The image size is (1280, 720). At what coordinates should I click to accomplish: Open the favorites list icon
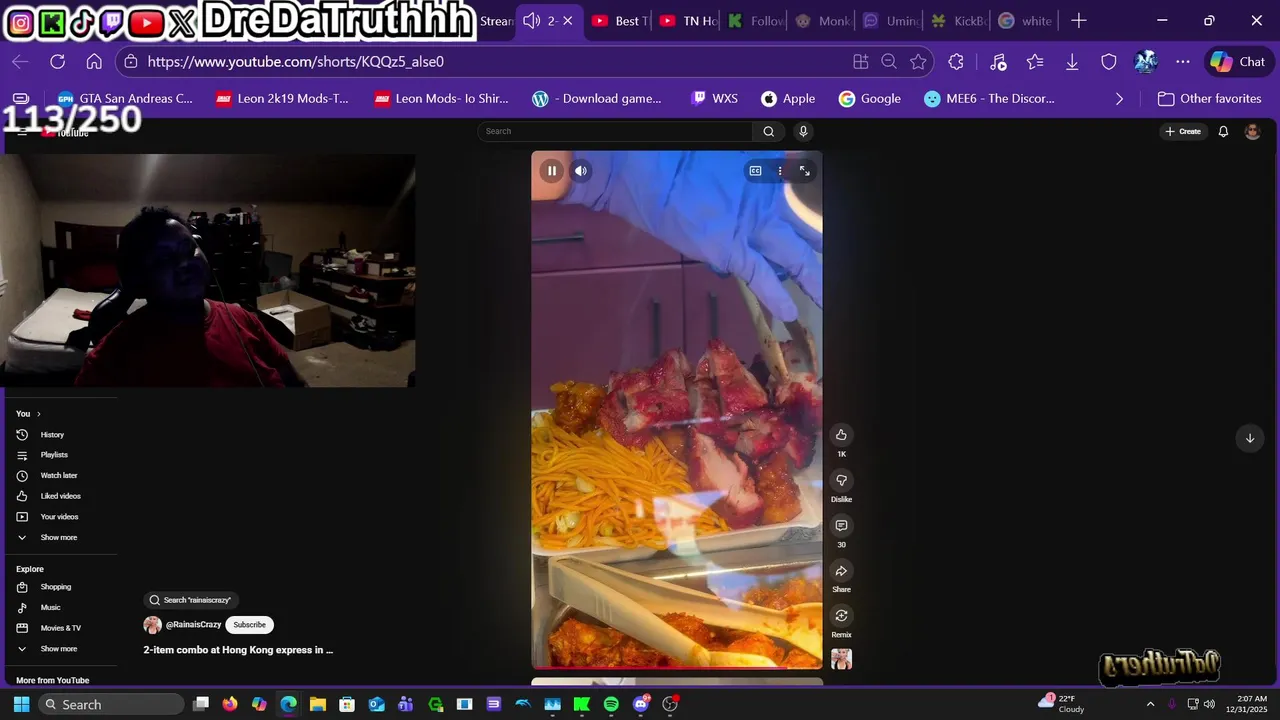pyautogui.click(x=1035, y=62)
